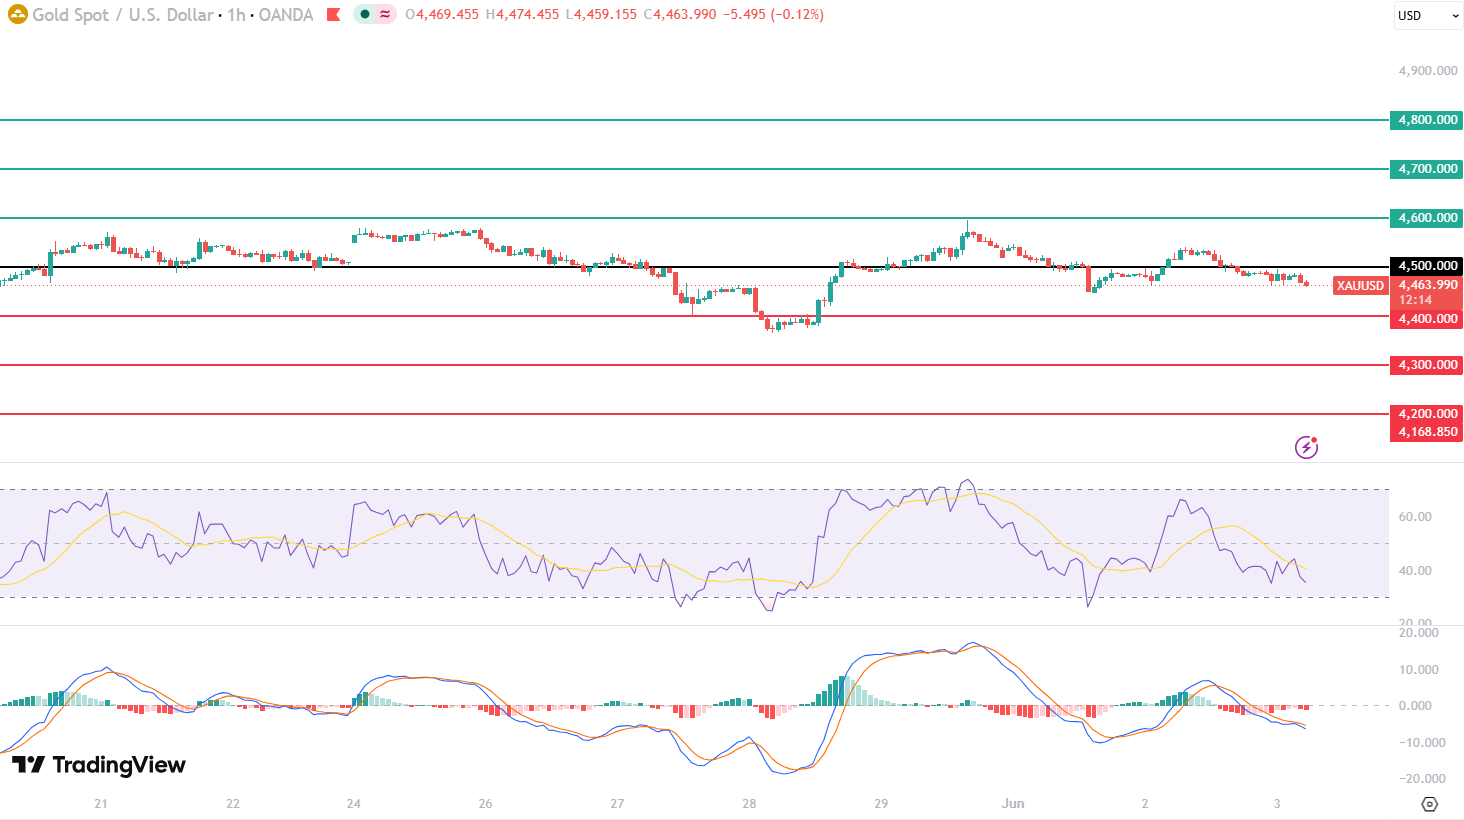1464x820 pixels.
Task: Toggle the pink approximate-data indicator
Action: [x=385, y=15]
